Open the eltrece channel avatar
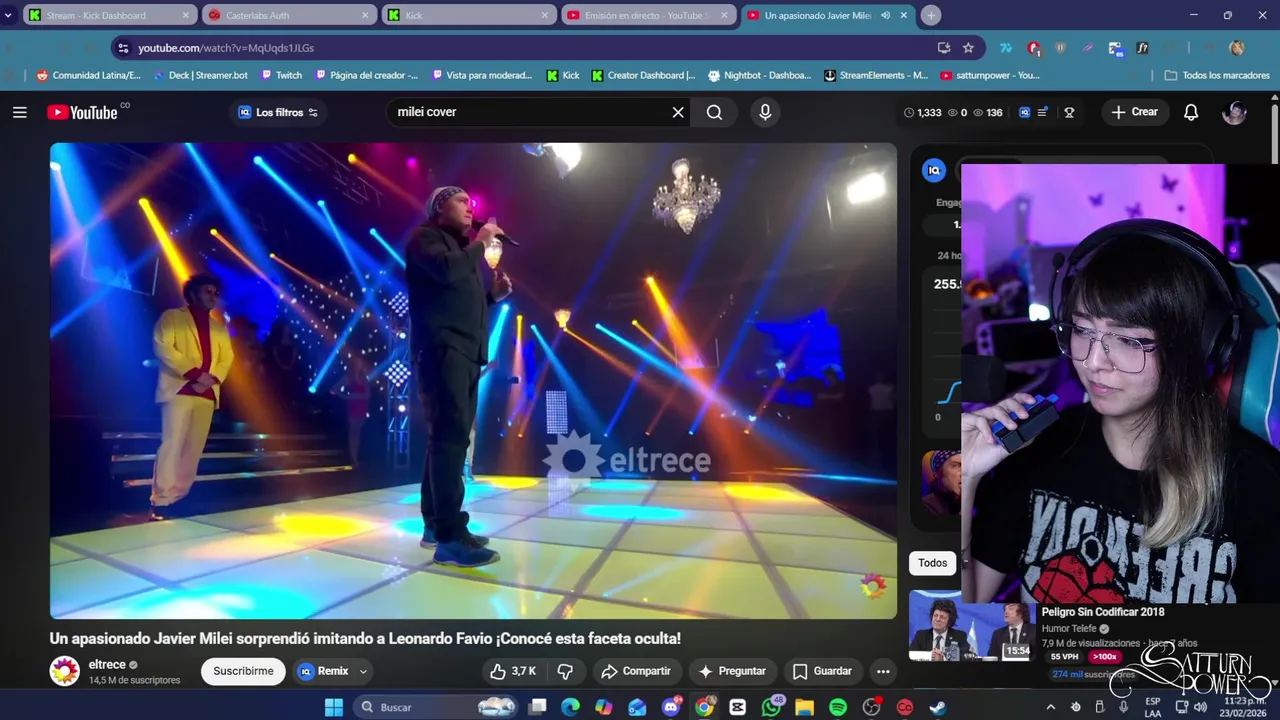Viewport: 1280px width, 720px height. click(65, 671)
